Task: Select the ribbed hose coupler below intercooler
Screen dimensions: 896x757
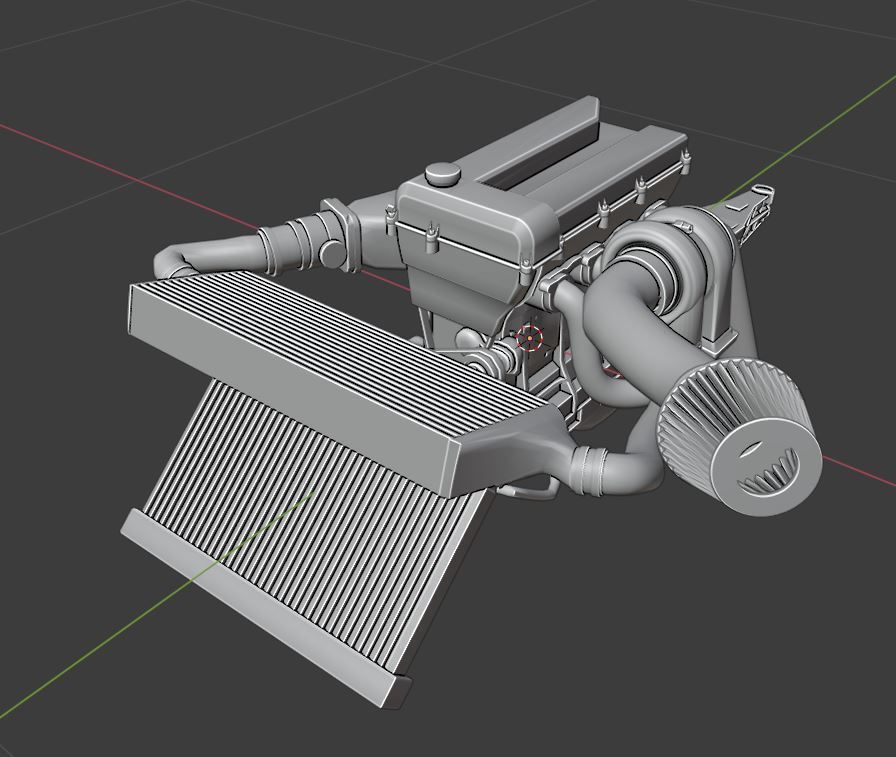Action: 591,470
